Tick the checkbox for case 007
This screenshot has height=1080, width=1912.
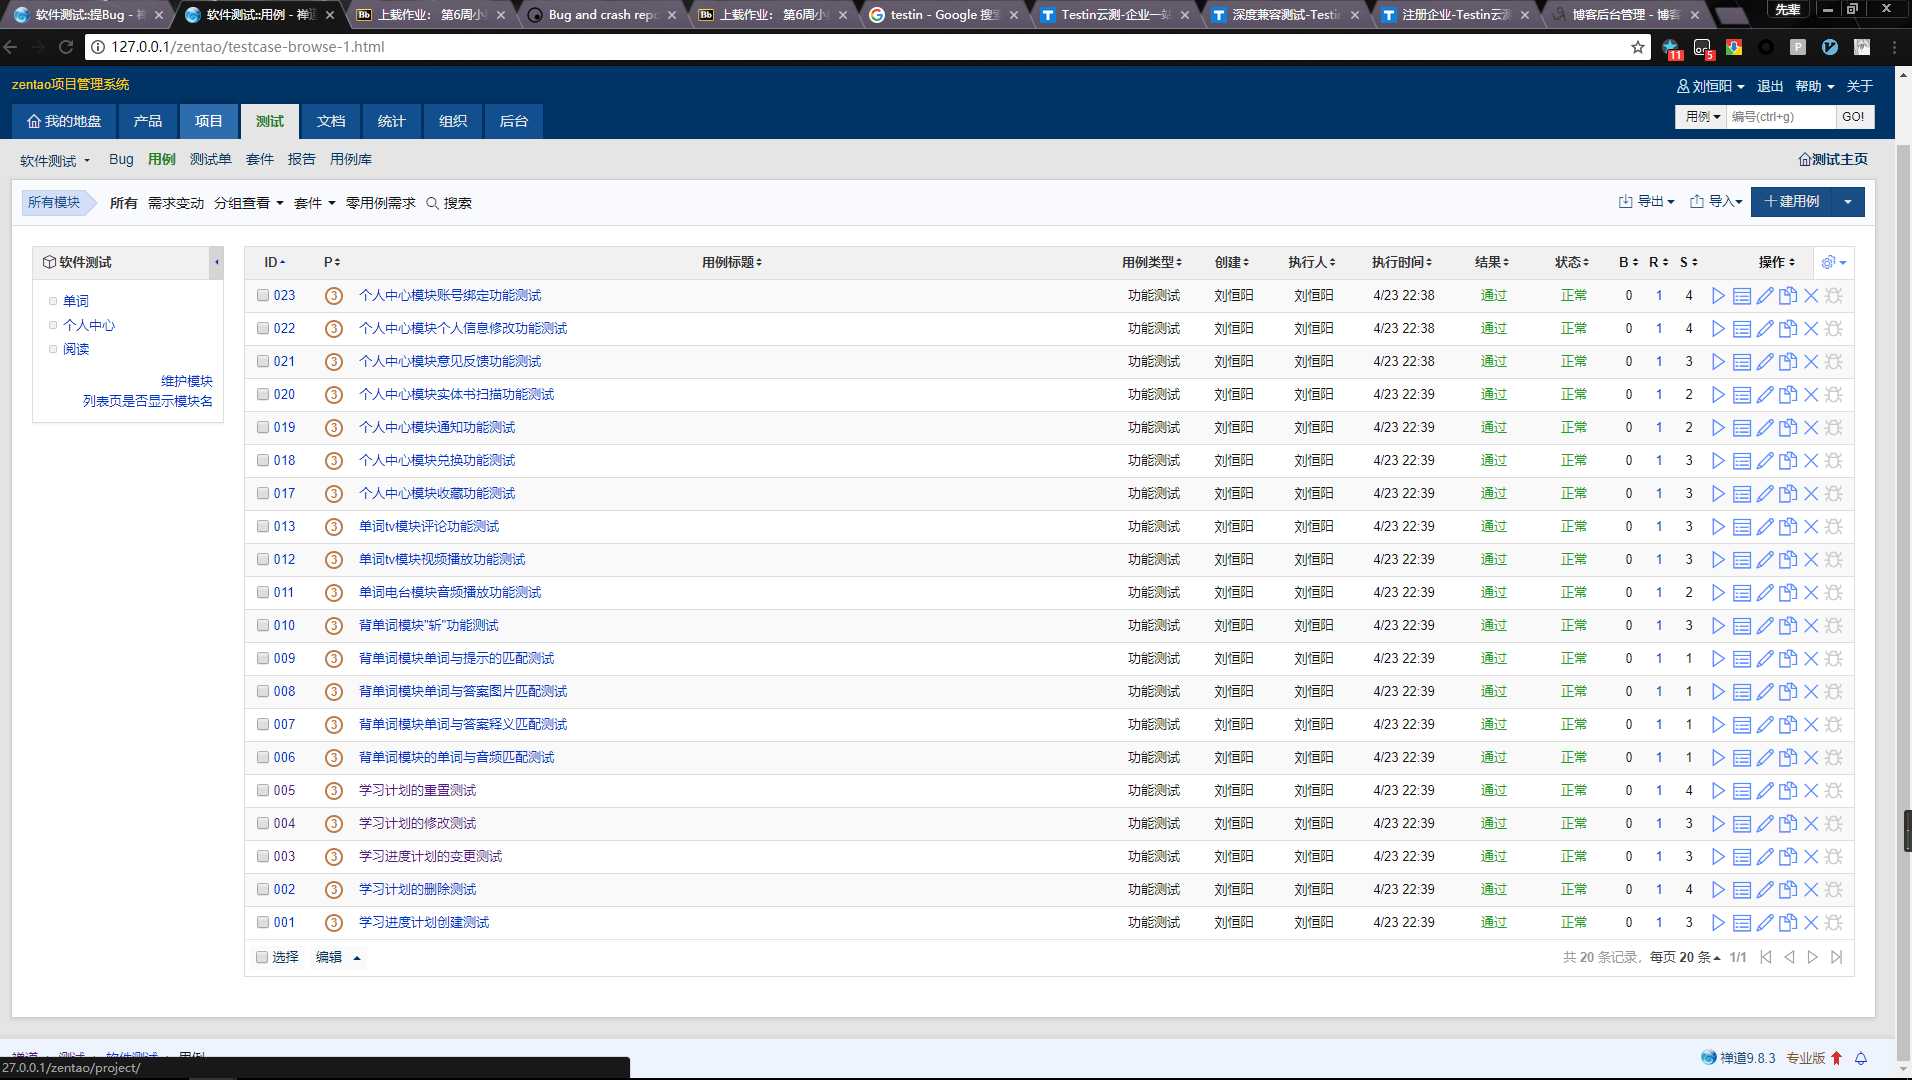coord(263,724)
